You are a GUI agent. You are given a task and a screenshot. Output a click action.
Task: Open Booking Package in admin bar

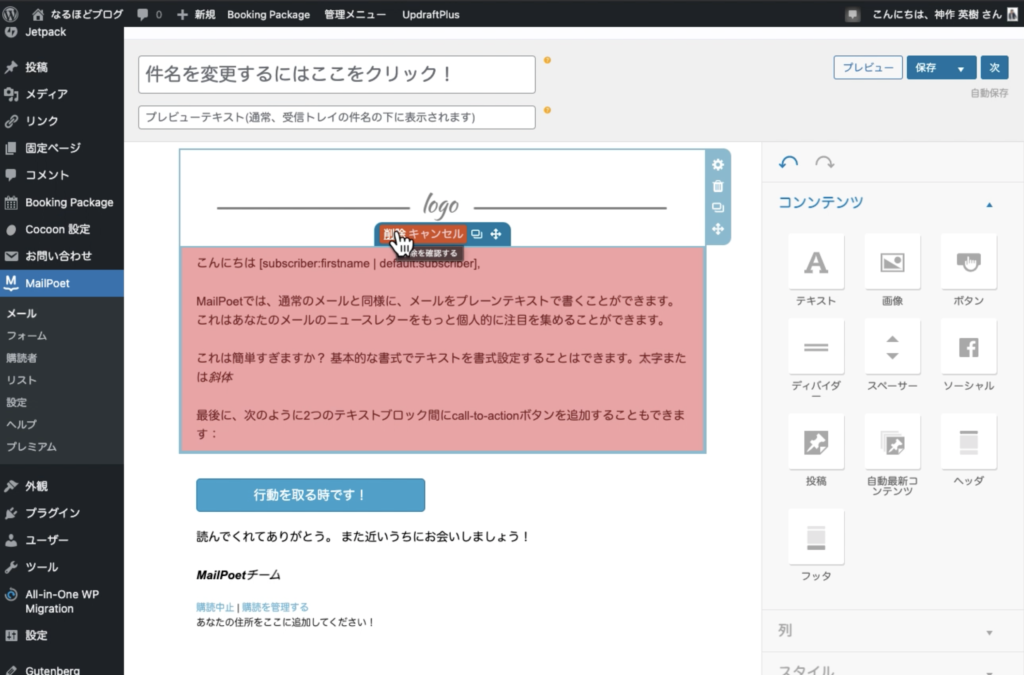coord(268,14)
